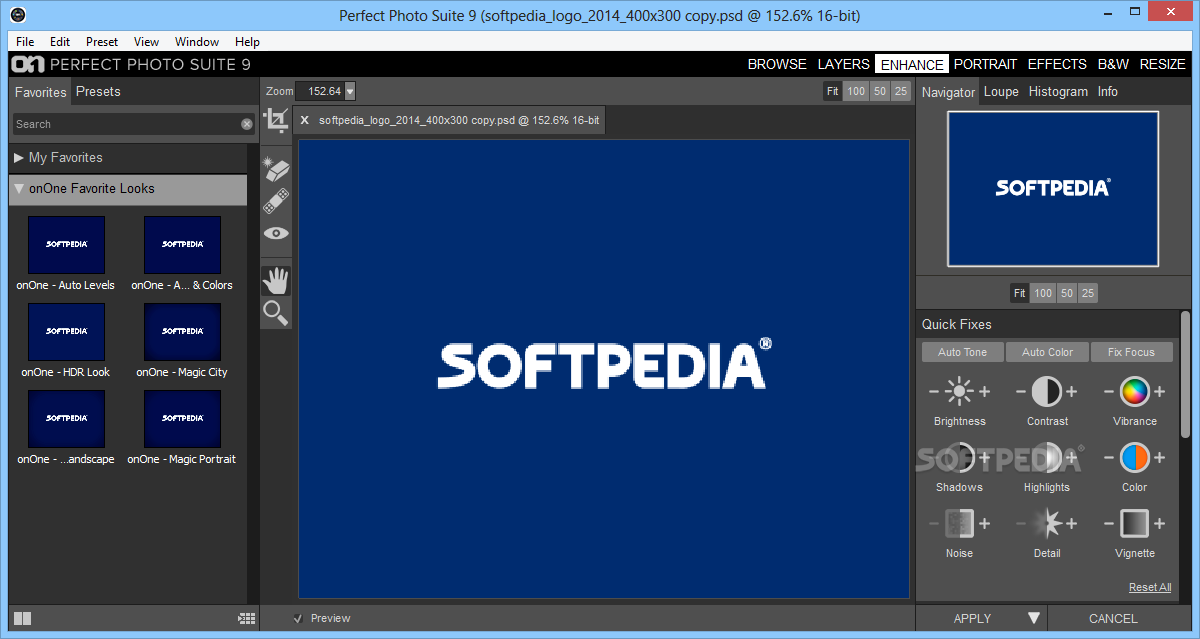Click the APPLY button
The image size is (1200, 639).
(x=972, y=618)
